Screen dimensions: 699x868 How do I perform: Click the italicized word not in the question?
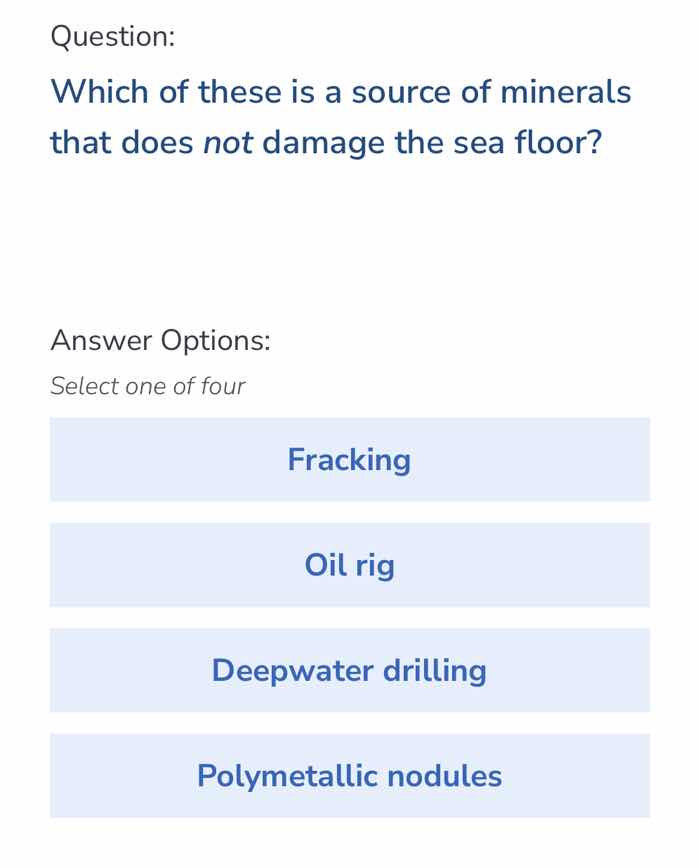[231, 142]
